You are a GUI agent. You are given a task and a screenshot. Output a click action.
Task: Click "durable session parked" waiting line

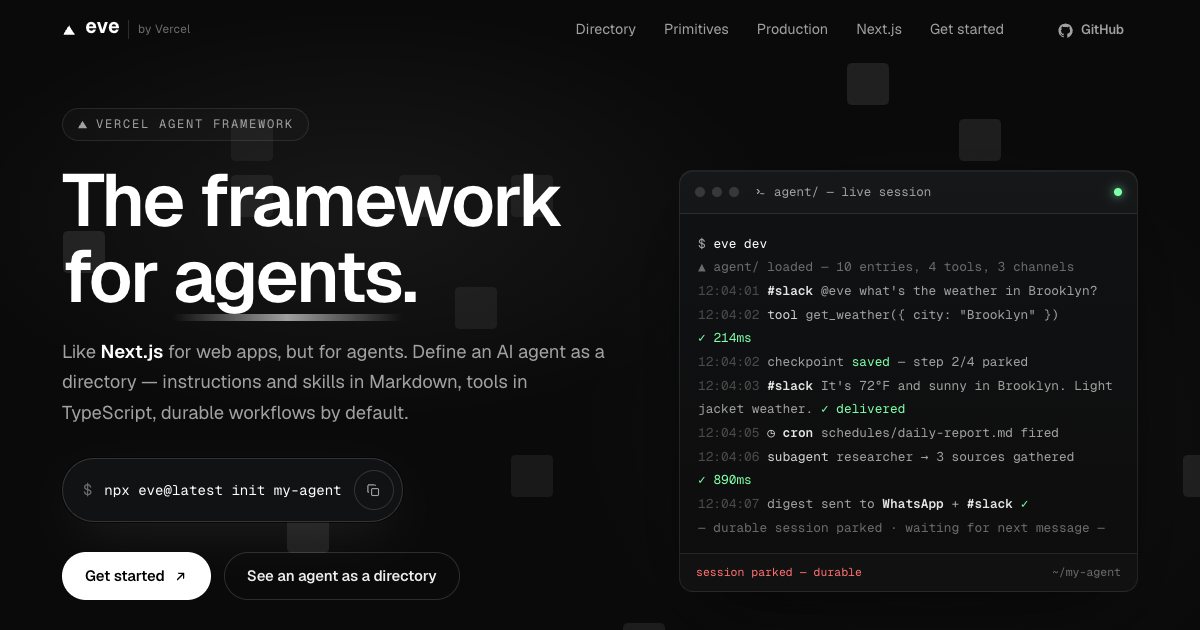(901, 527)
